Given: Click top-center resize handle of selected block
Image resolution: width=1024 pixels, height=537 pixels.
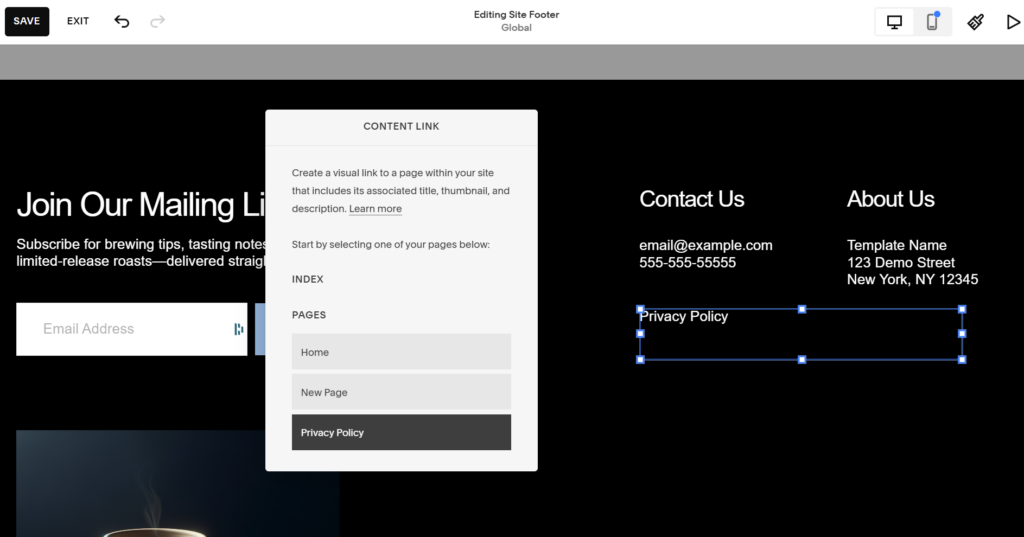Looking at the screenshot, I should (x=801, y=310).
